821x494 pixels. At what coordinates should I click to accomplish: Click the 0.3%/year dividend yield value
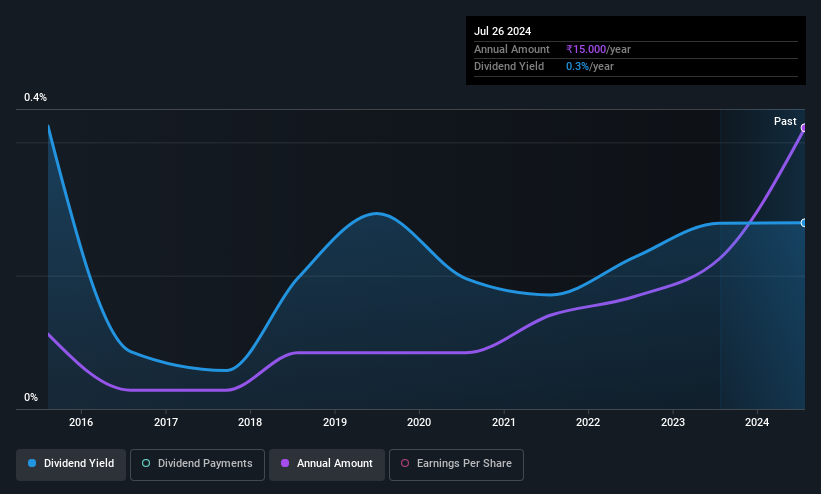coord(590,67)
